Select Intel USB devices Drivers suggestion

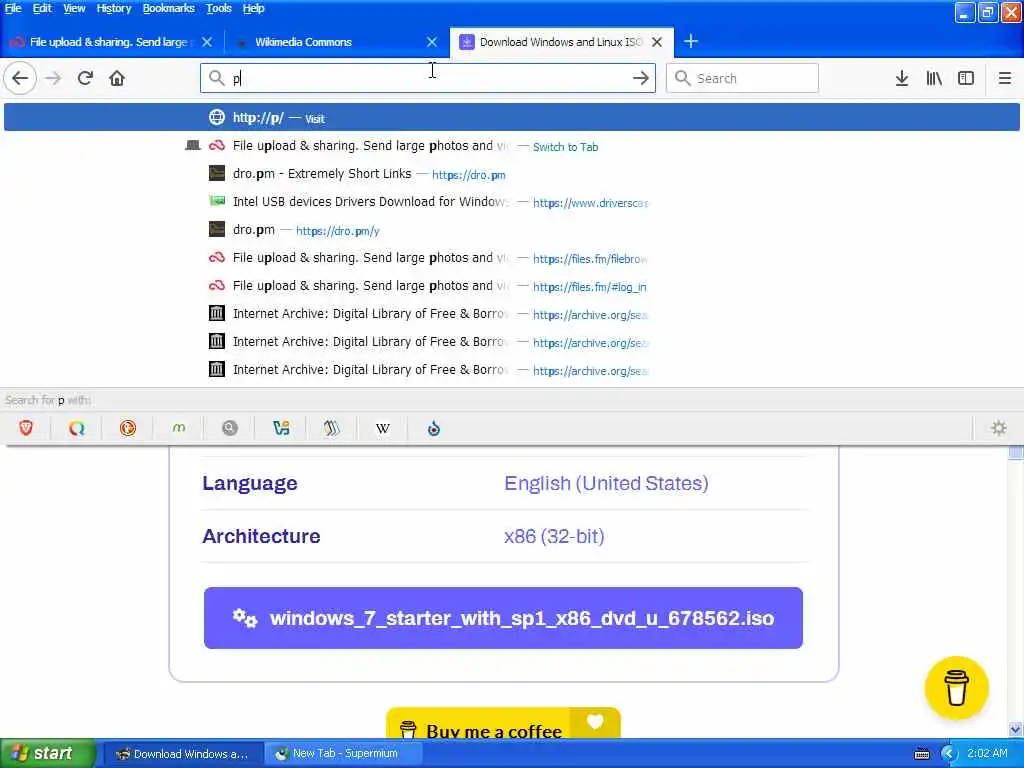click(x=511, y=202)
